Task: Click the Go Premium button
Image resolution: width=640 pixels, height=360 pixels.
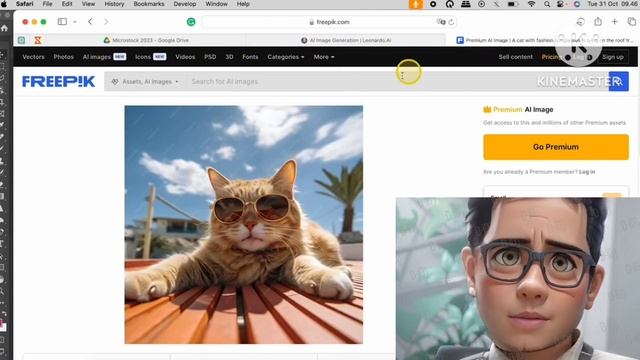Action: [x=556, y=147]
